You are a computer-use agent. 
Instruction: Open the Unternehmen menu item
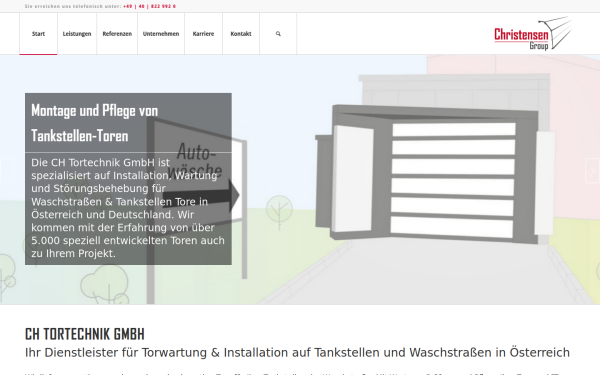pos(161,34)
